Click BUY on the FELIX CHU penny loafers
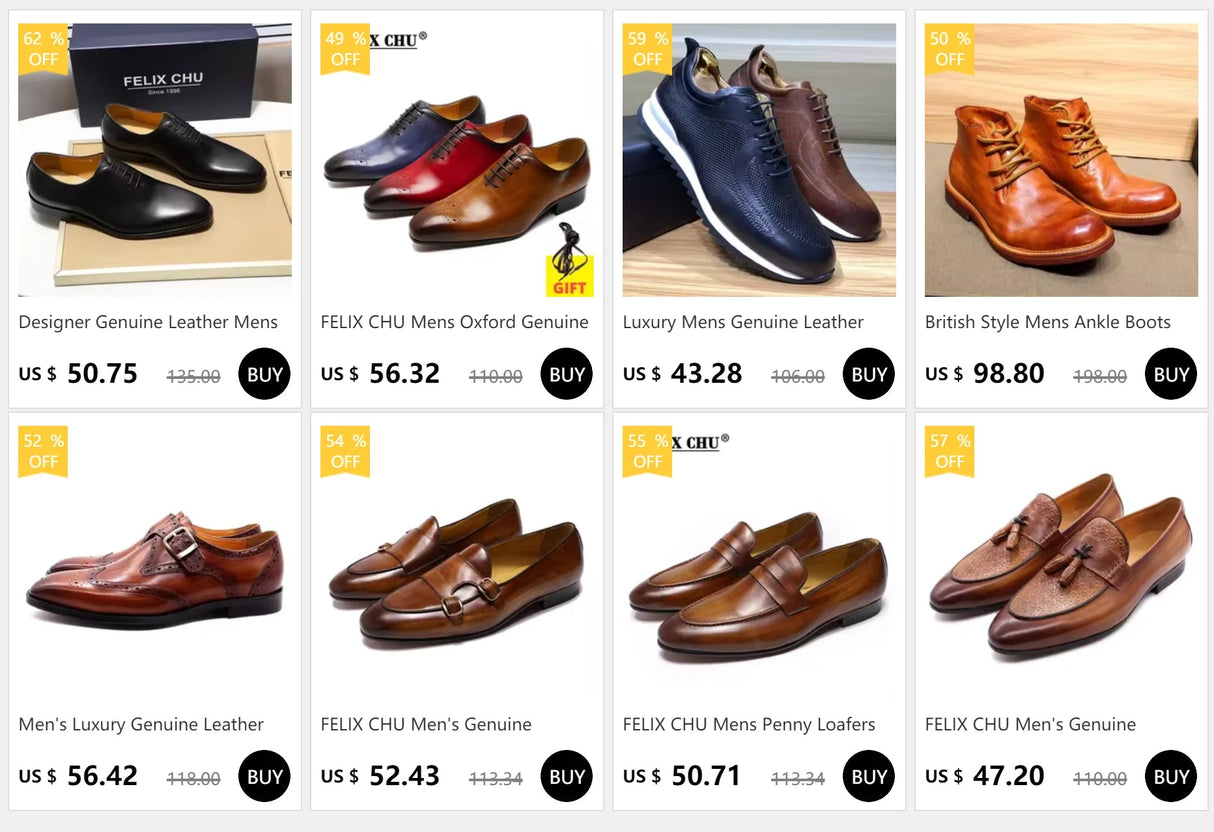1214x832 pixels. click(868, 775)
